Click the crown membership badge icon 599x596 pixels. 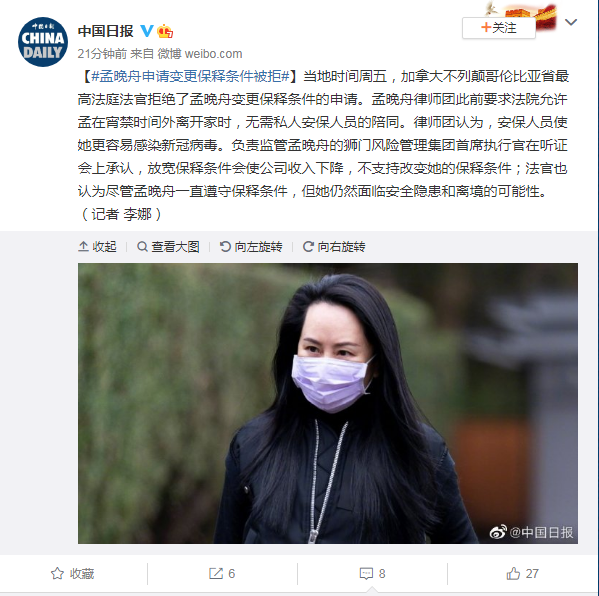tap(165, 31)
